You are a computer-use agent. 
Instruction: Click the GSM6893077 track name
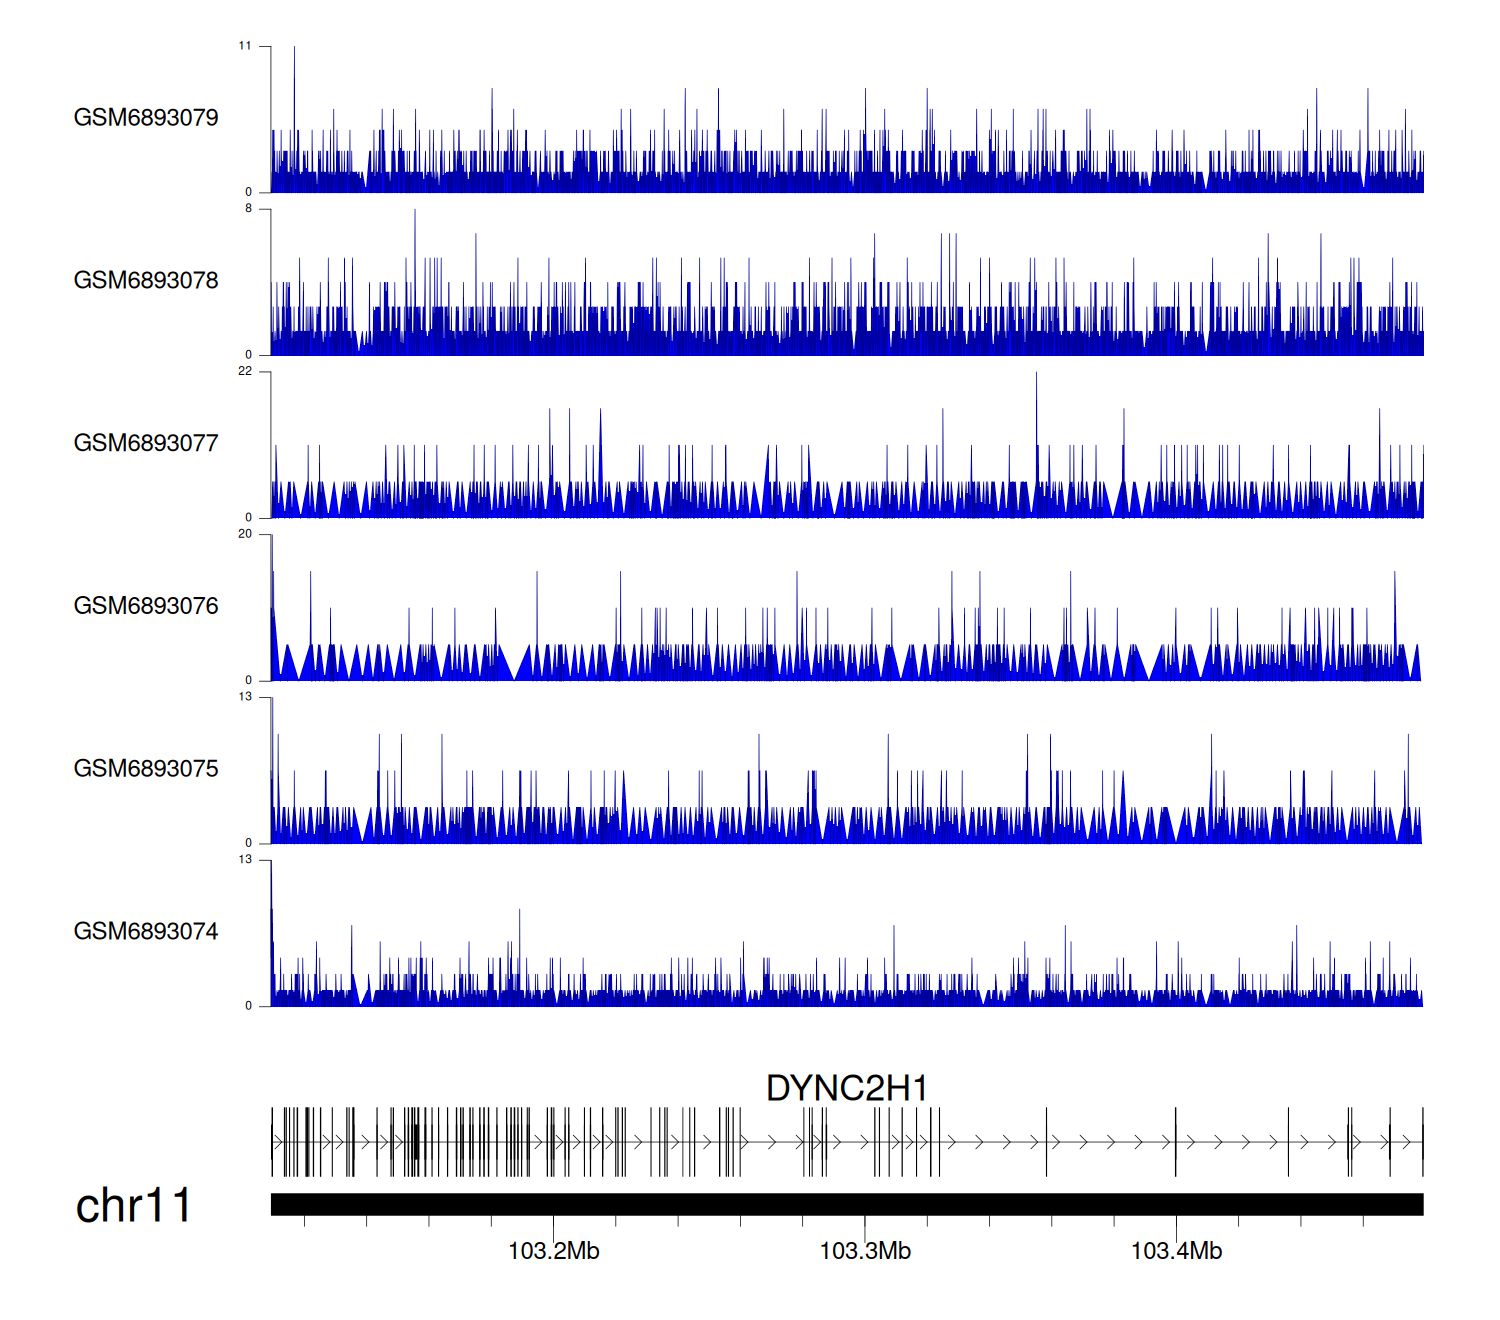[x=146, y=443]
